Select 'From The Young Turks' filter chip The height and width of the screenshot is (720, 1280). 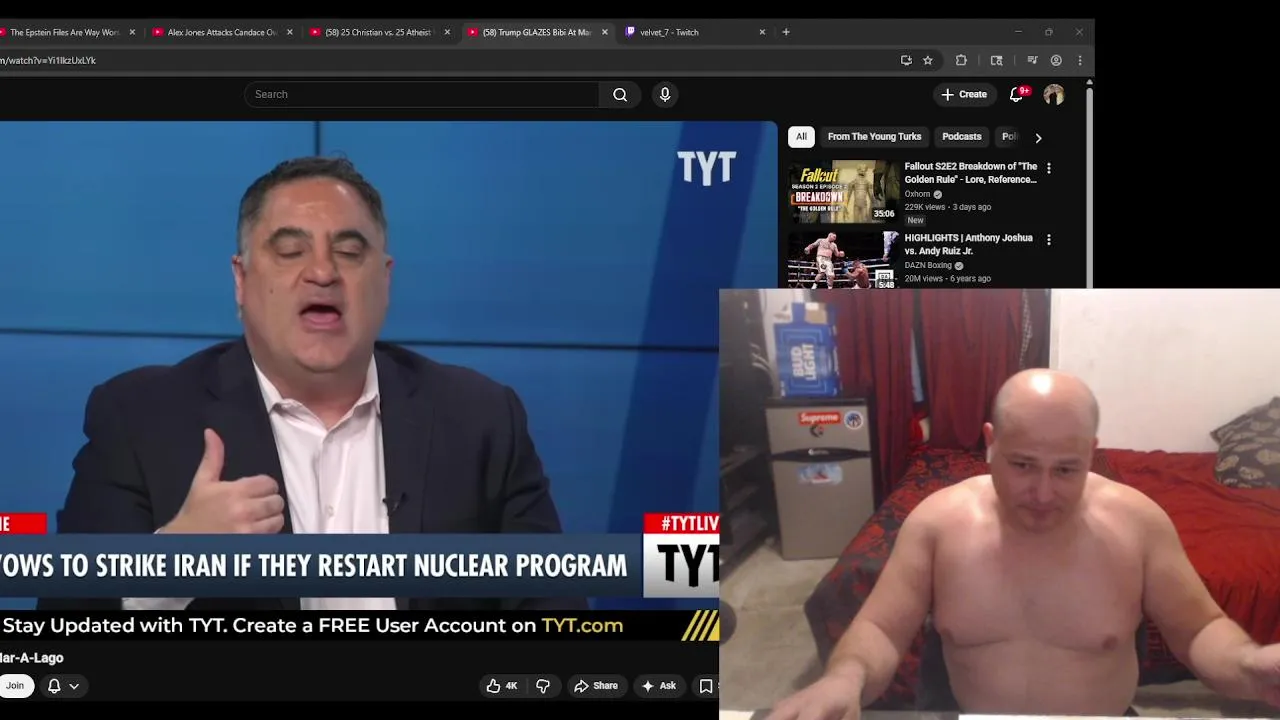(874, 137)
